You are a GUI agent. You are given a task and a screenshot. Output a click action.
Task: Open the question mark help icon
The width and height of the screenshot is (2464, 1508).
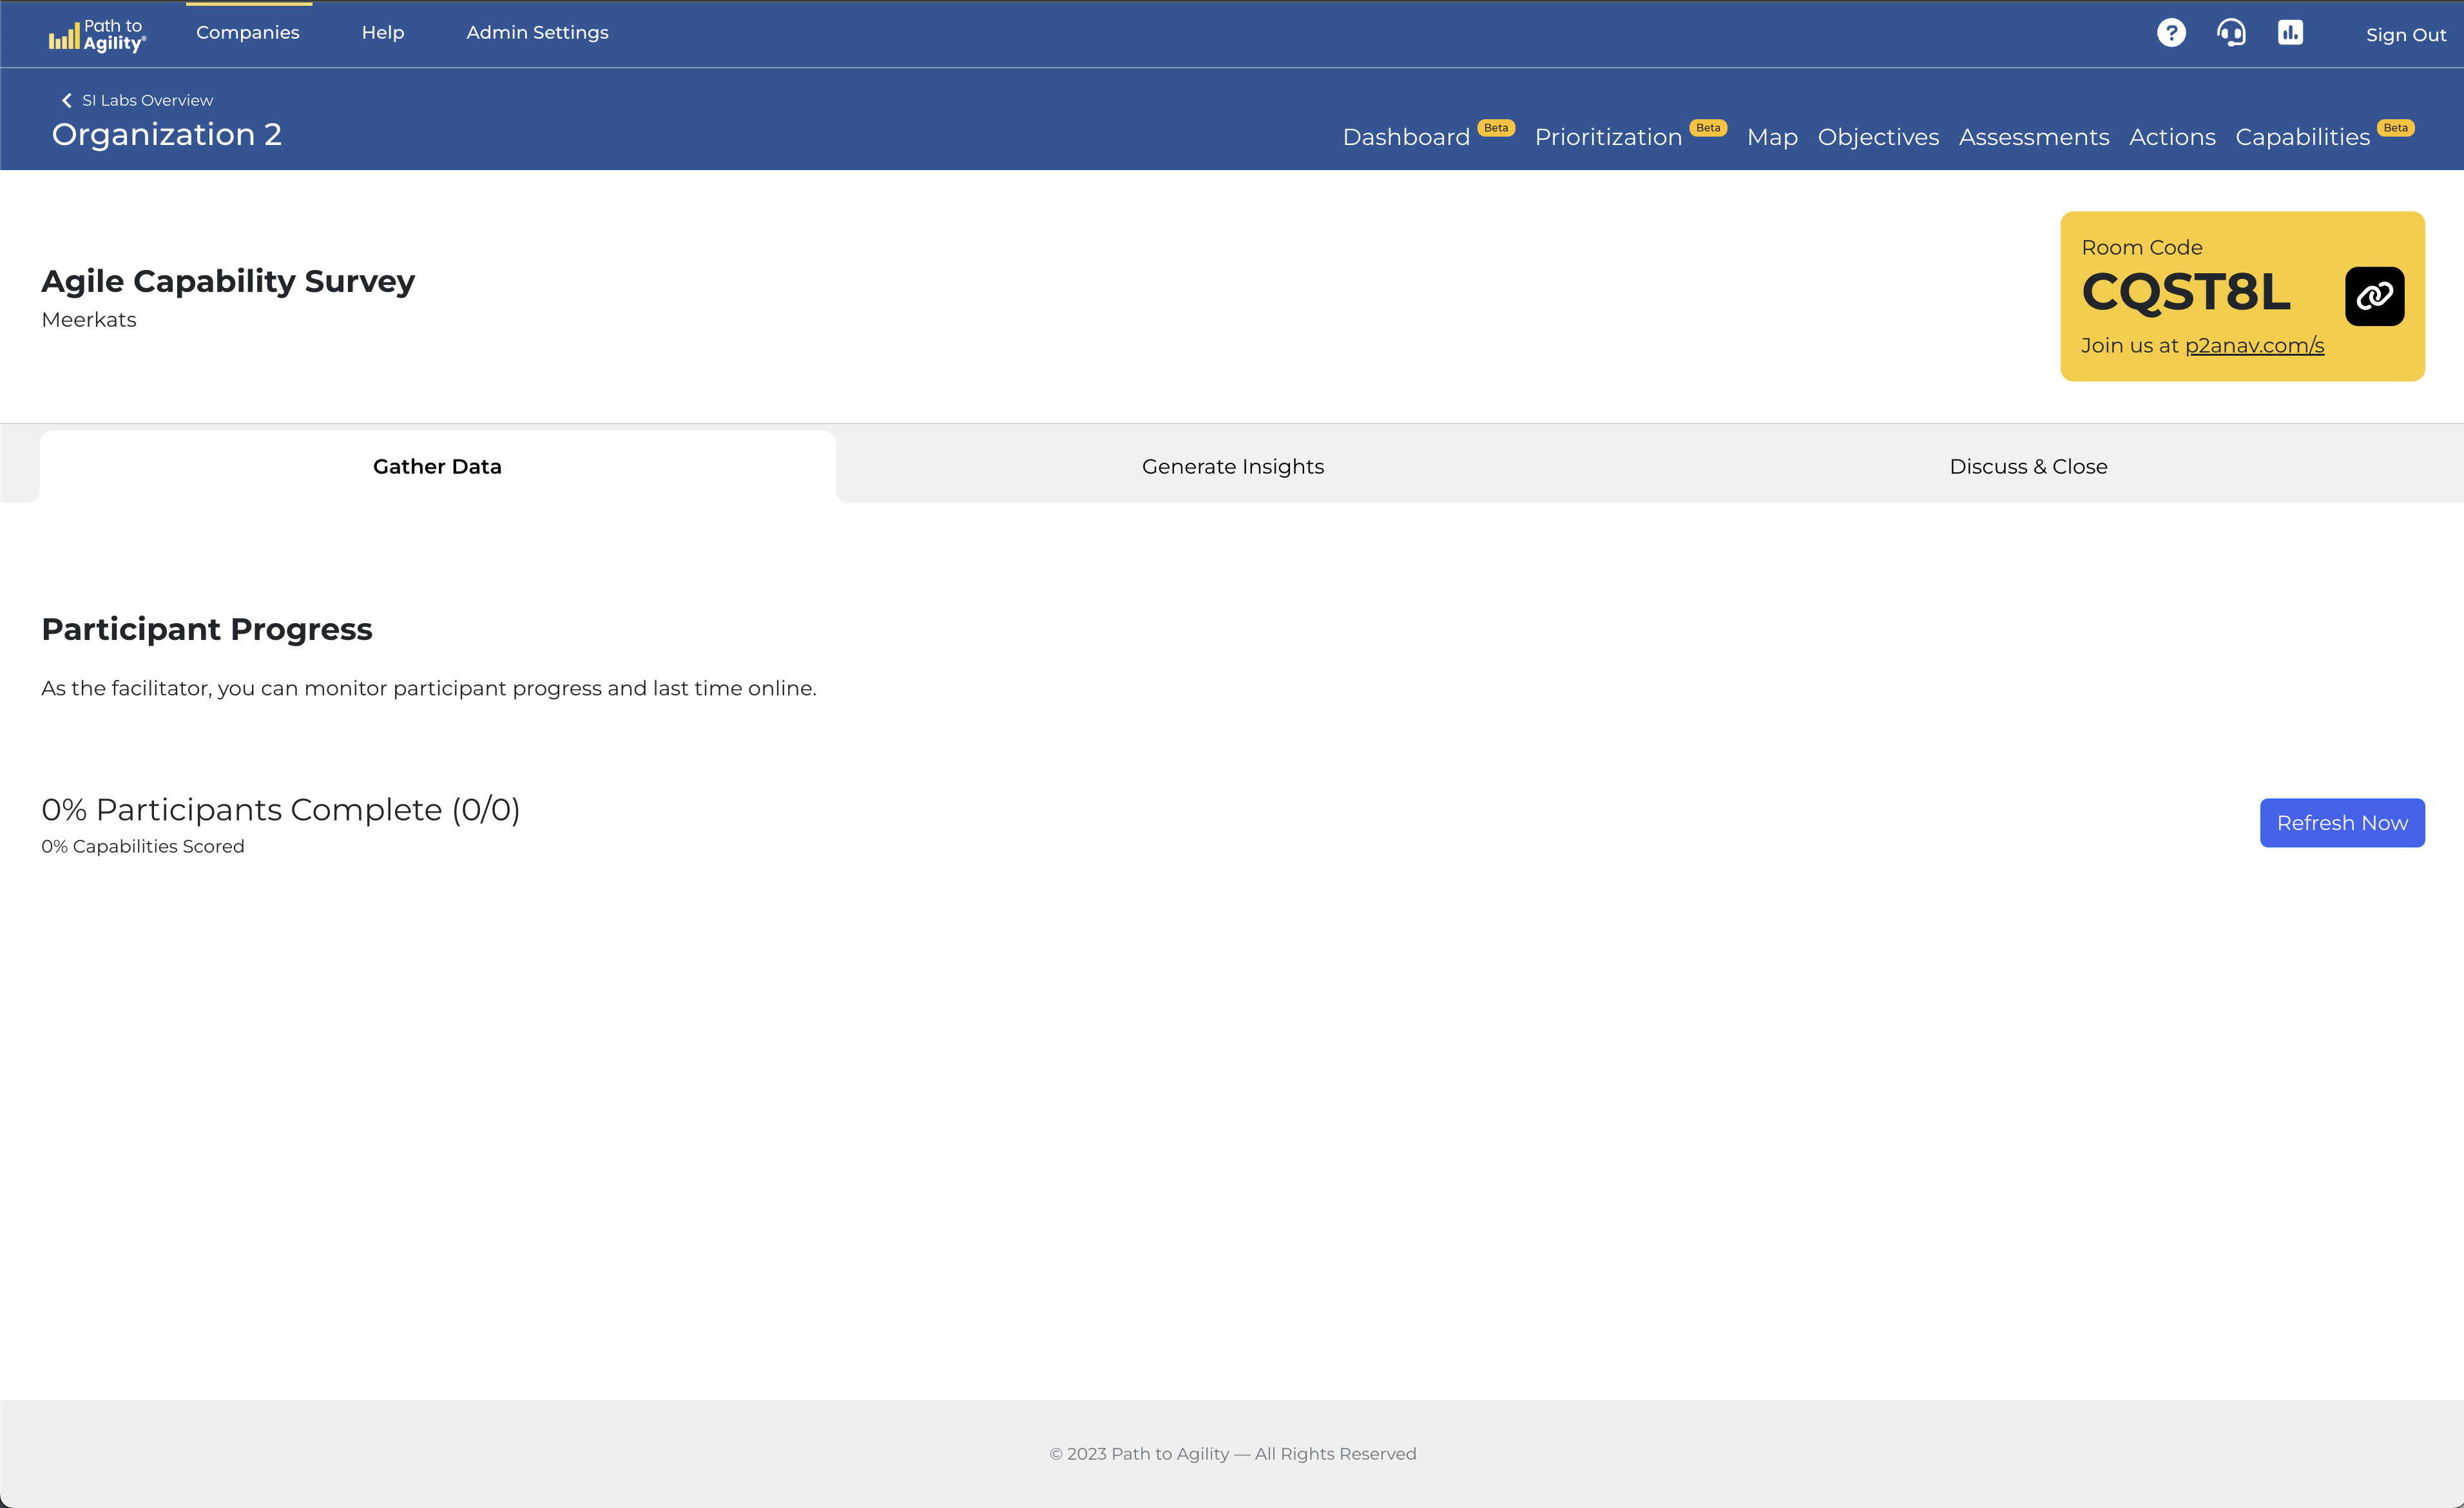pyautogui.click(x=2171, y=33)
